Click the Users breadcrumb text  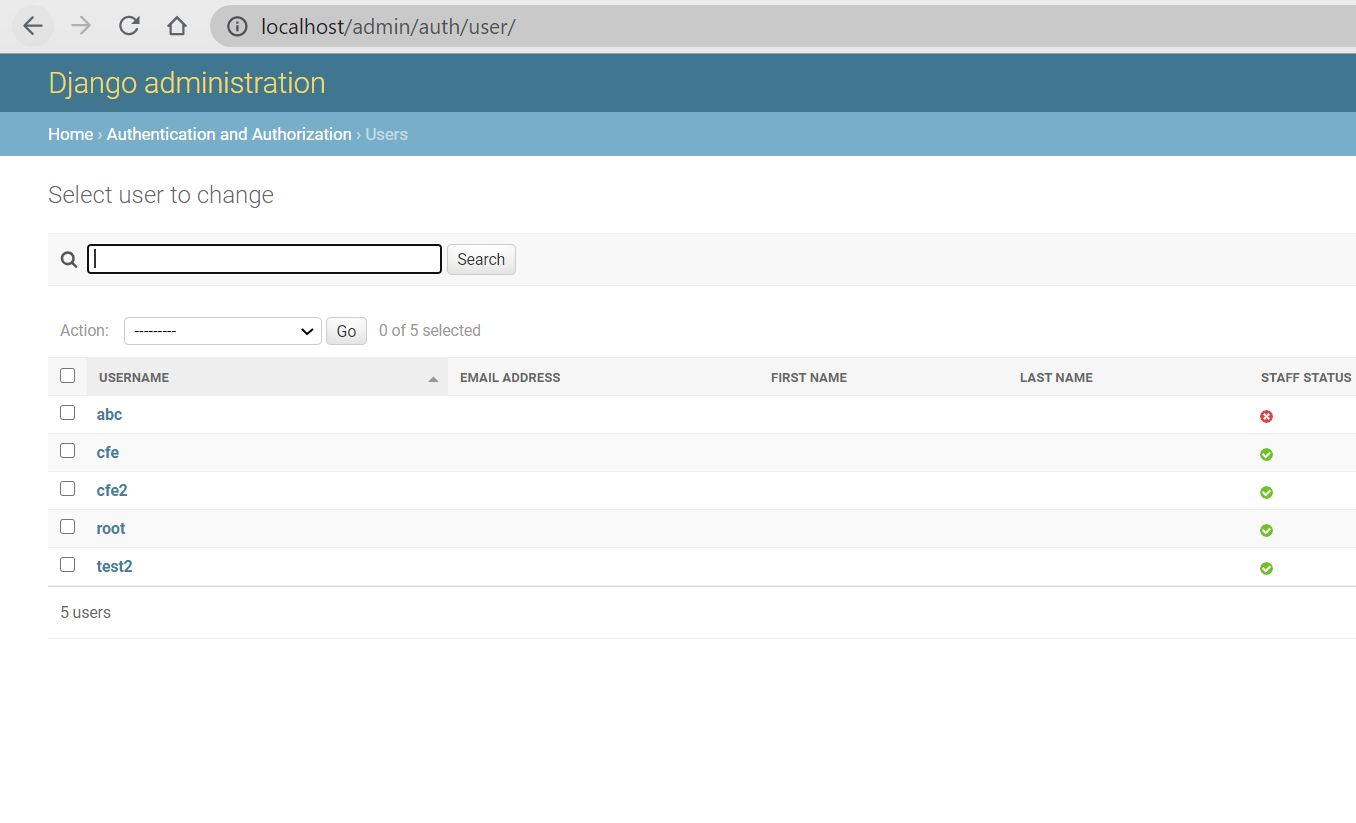[x=386, y=134]
